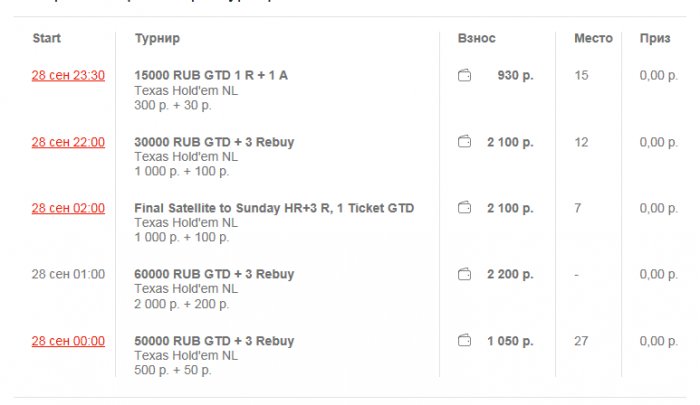Image resolution: width=700 pixels, height=405 pixels.
Task: Open the 28 сен 22:00 start link
Action: 68,142
